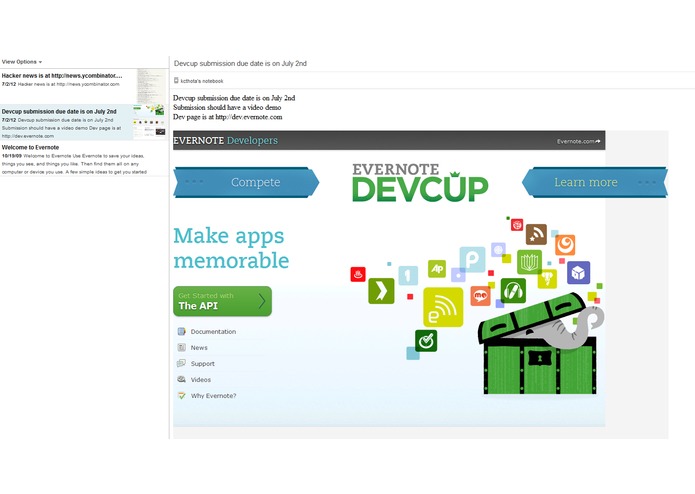Click the orange 'me' speech bubble icon
The image size is (695, 494).
click(480, 295)
